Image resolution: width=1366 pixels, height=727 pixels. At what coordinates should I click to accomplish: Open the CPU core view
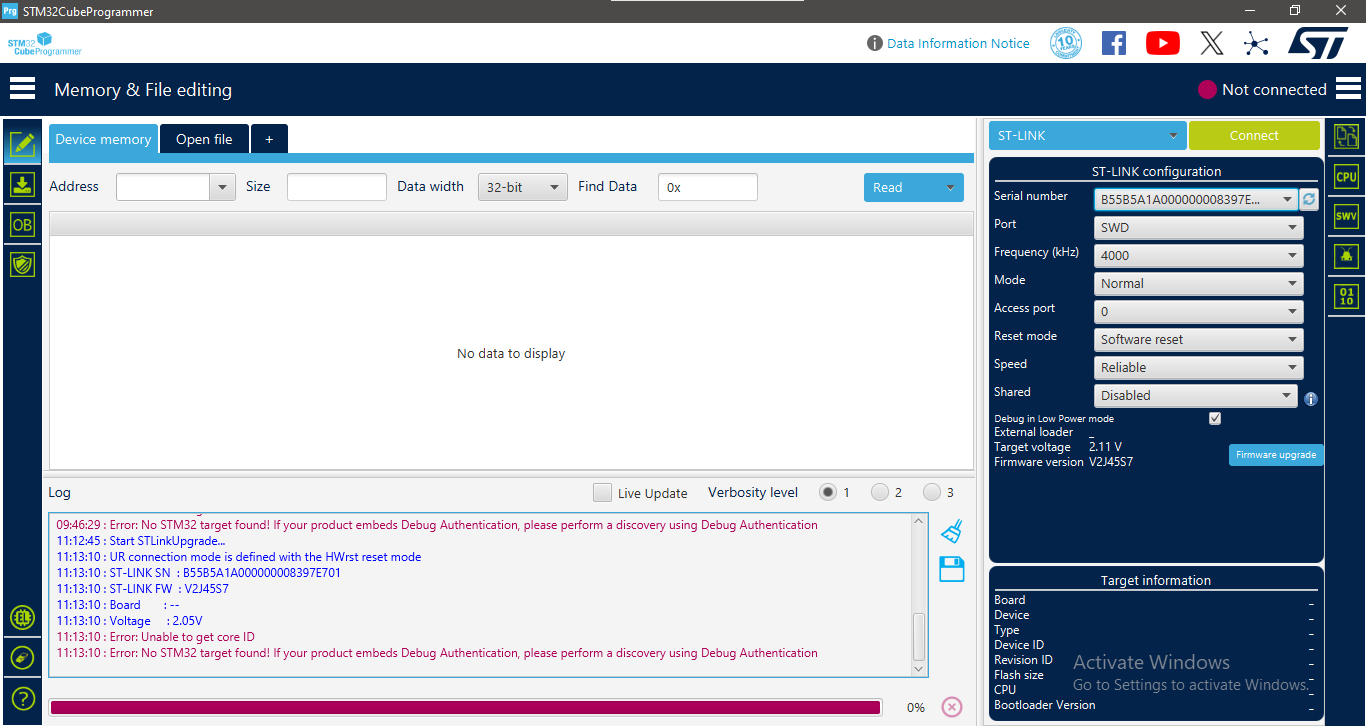[x=1346, y=175]
